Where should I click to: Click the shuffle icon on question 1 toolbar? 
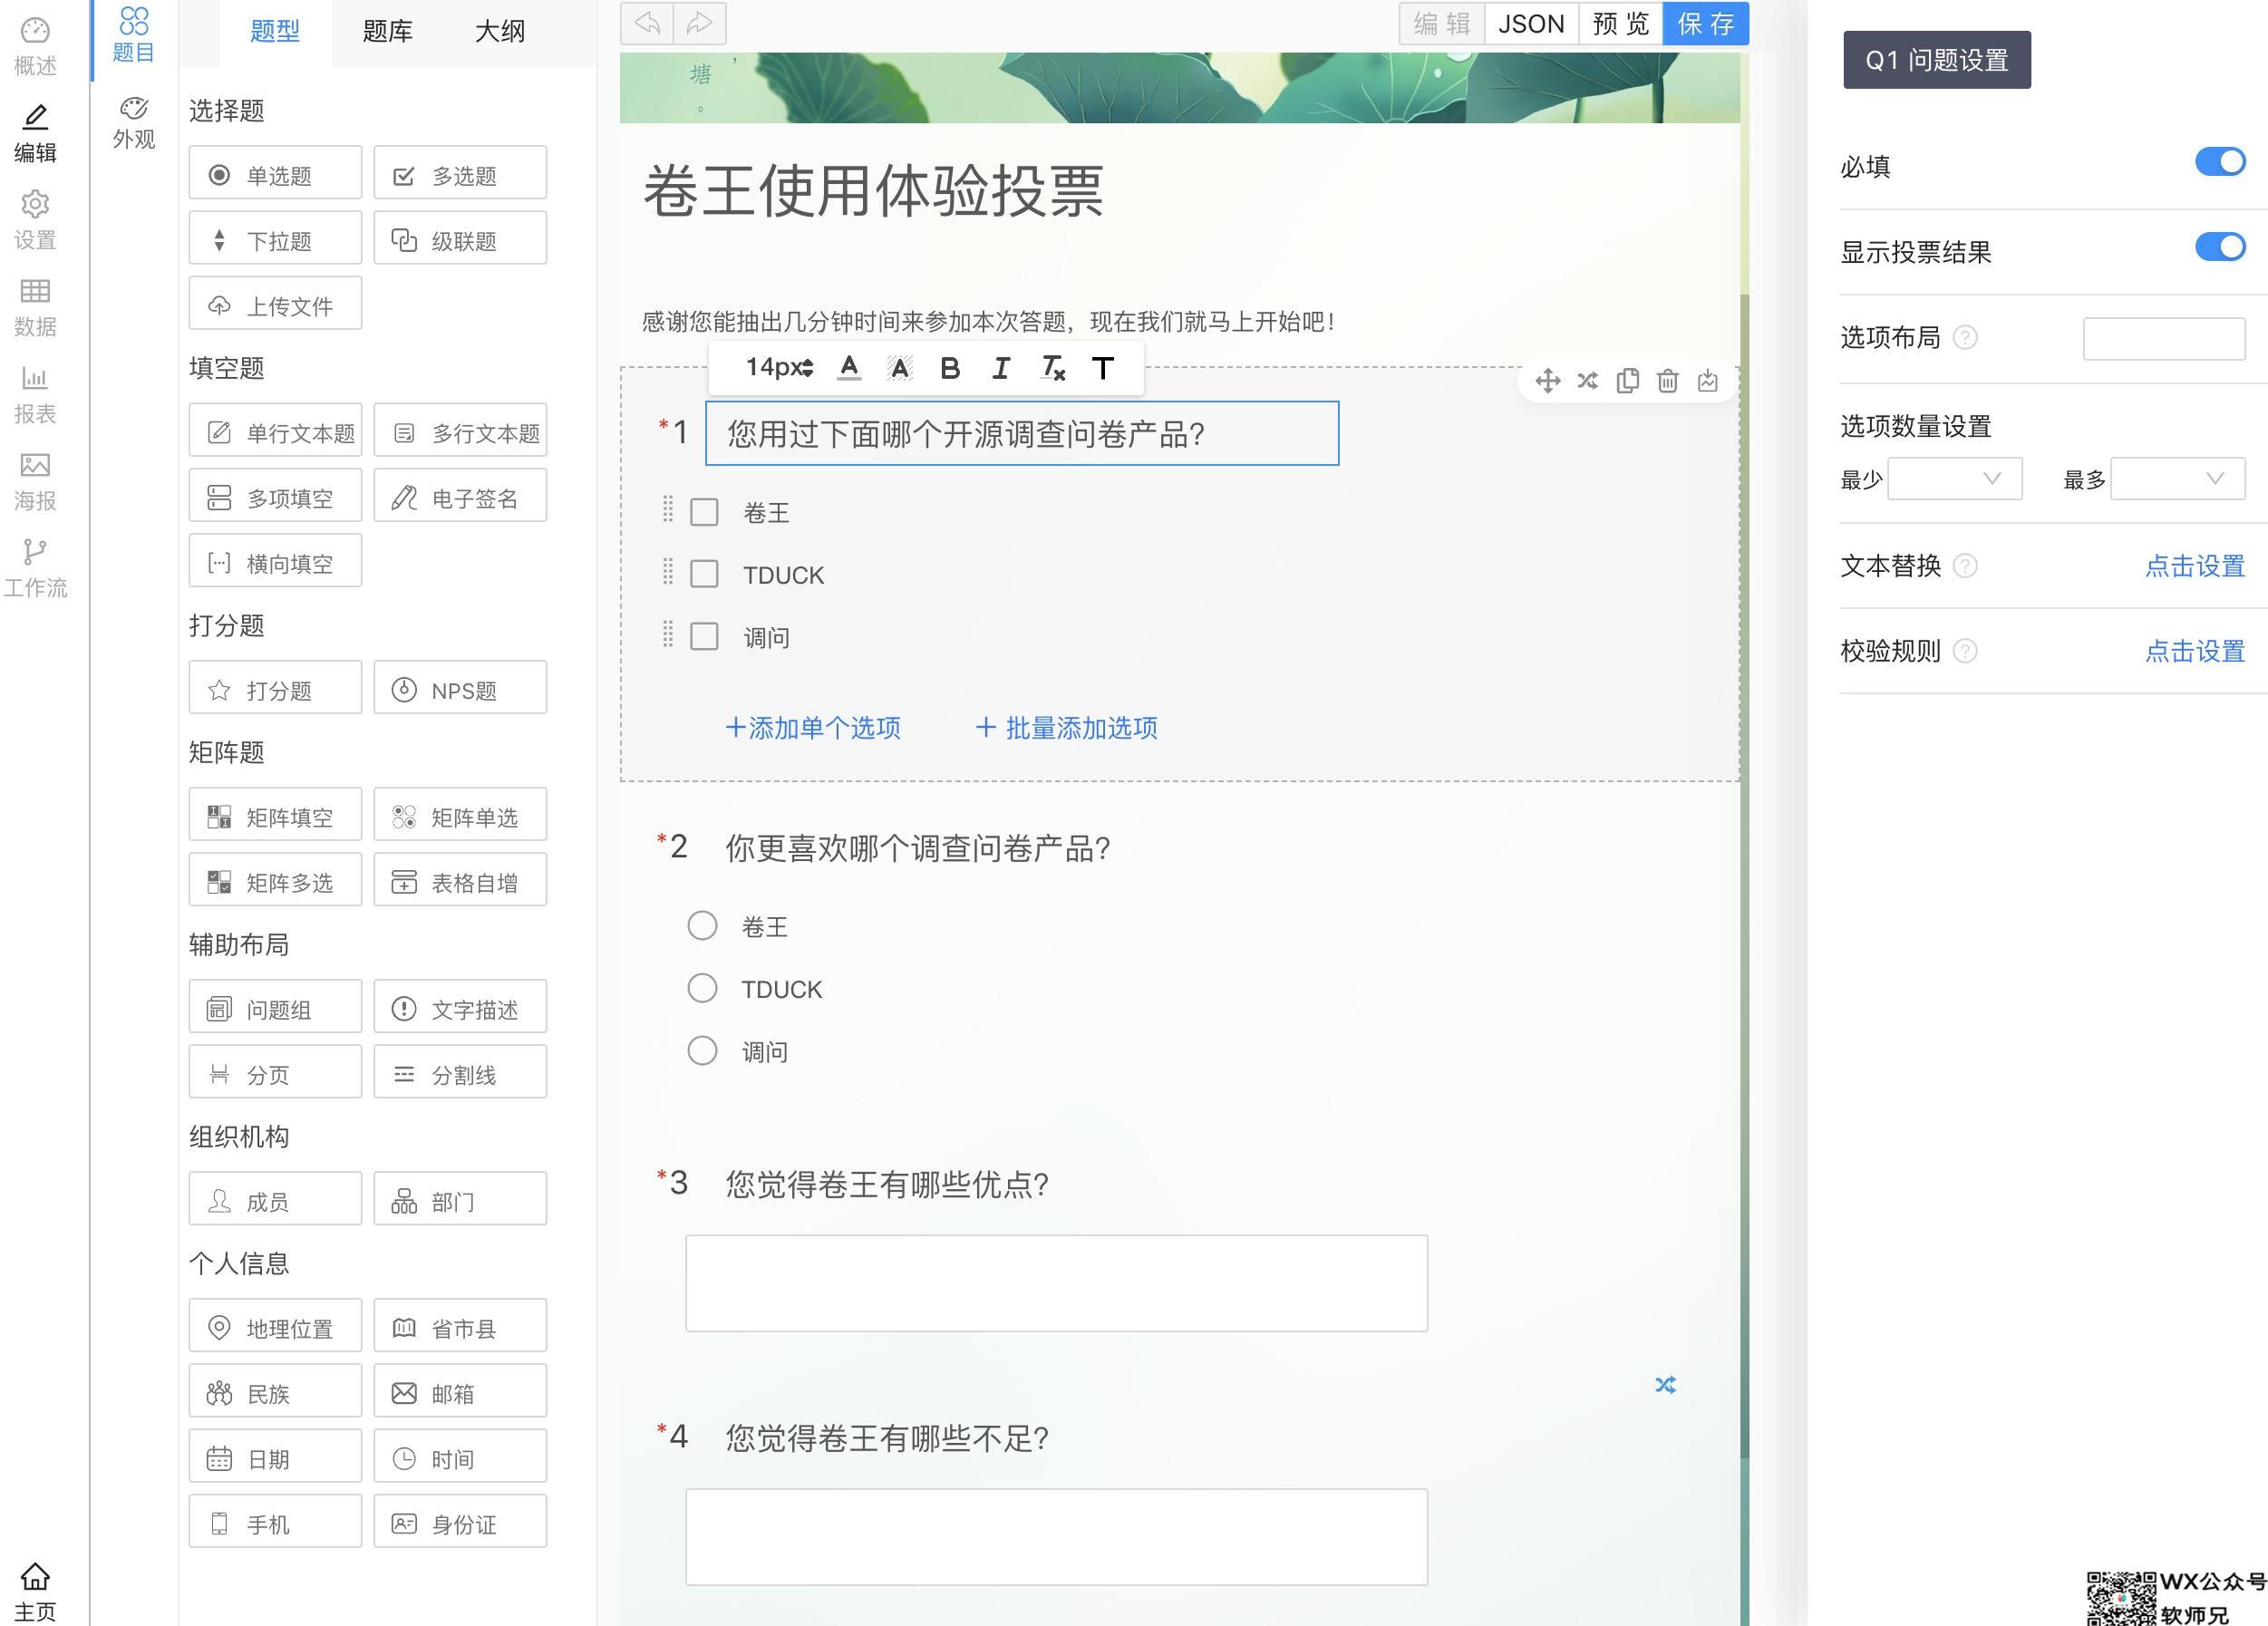point(1587,381)
